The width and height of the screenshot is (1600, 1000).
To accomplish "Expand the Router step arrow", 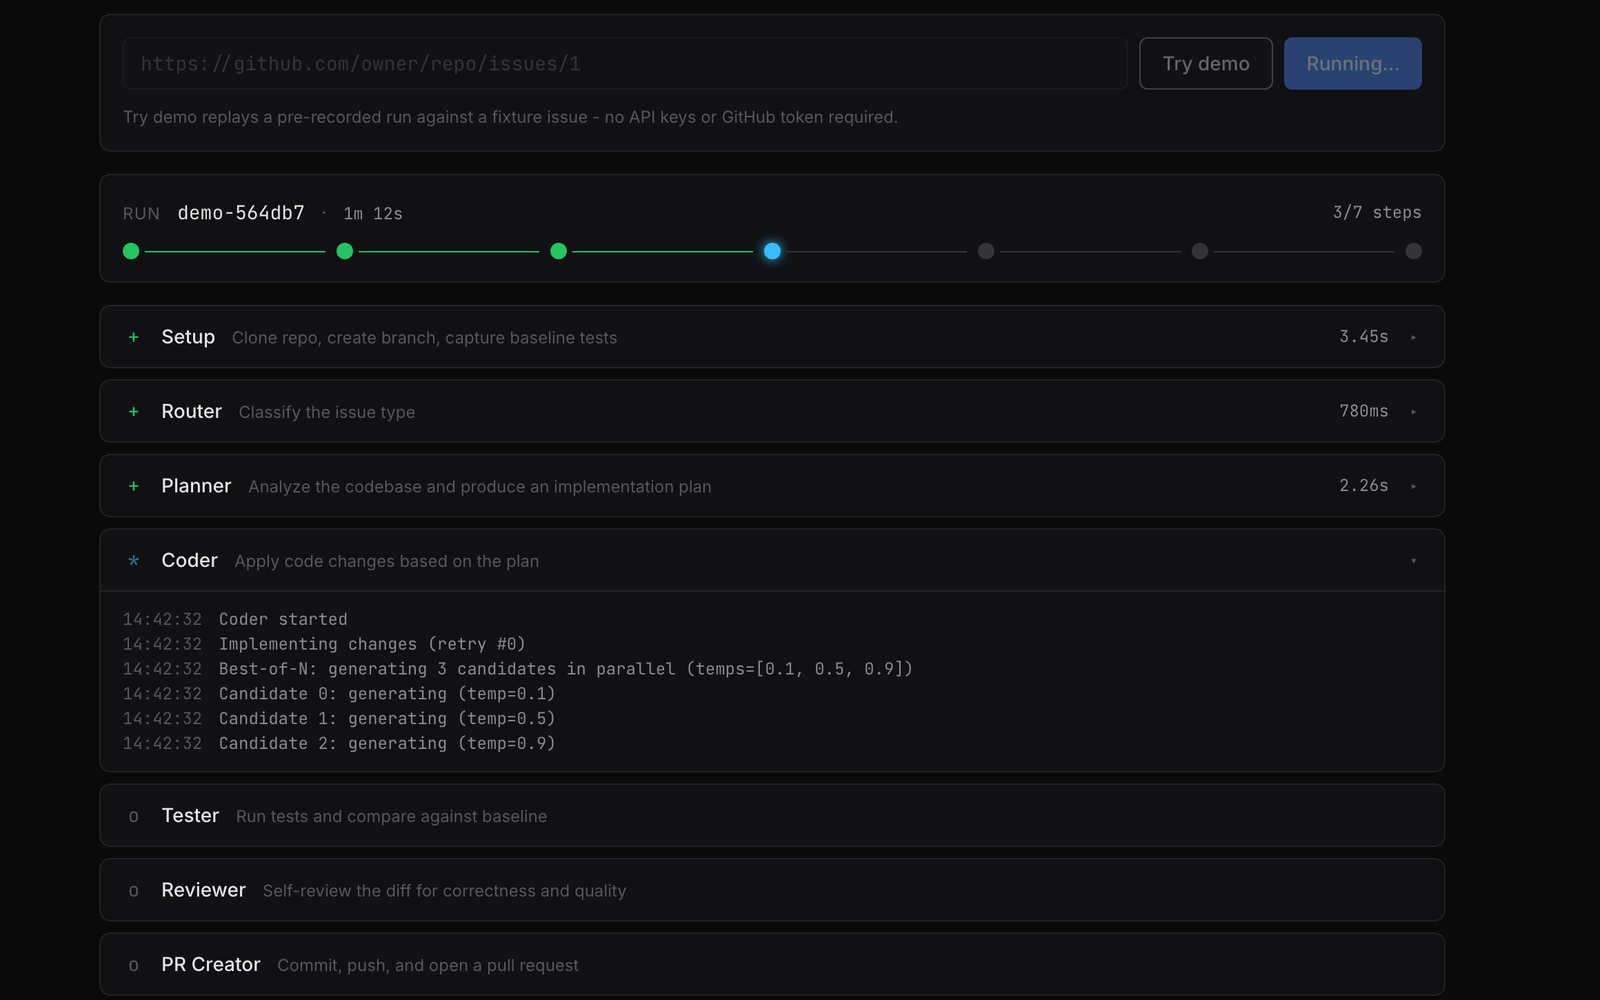I will tap(1413, 412).
